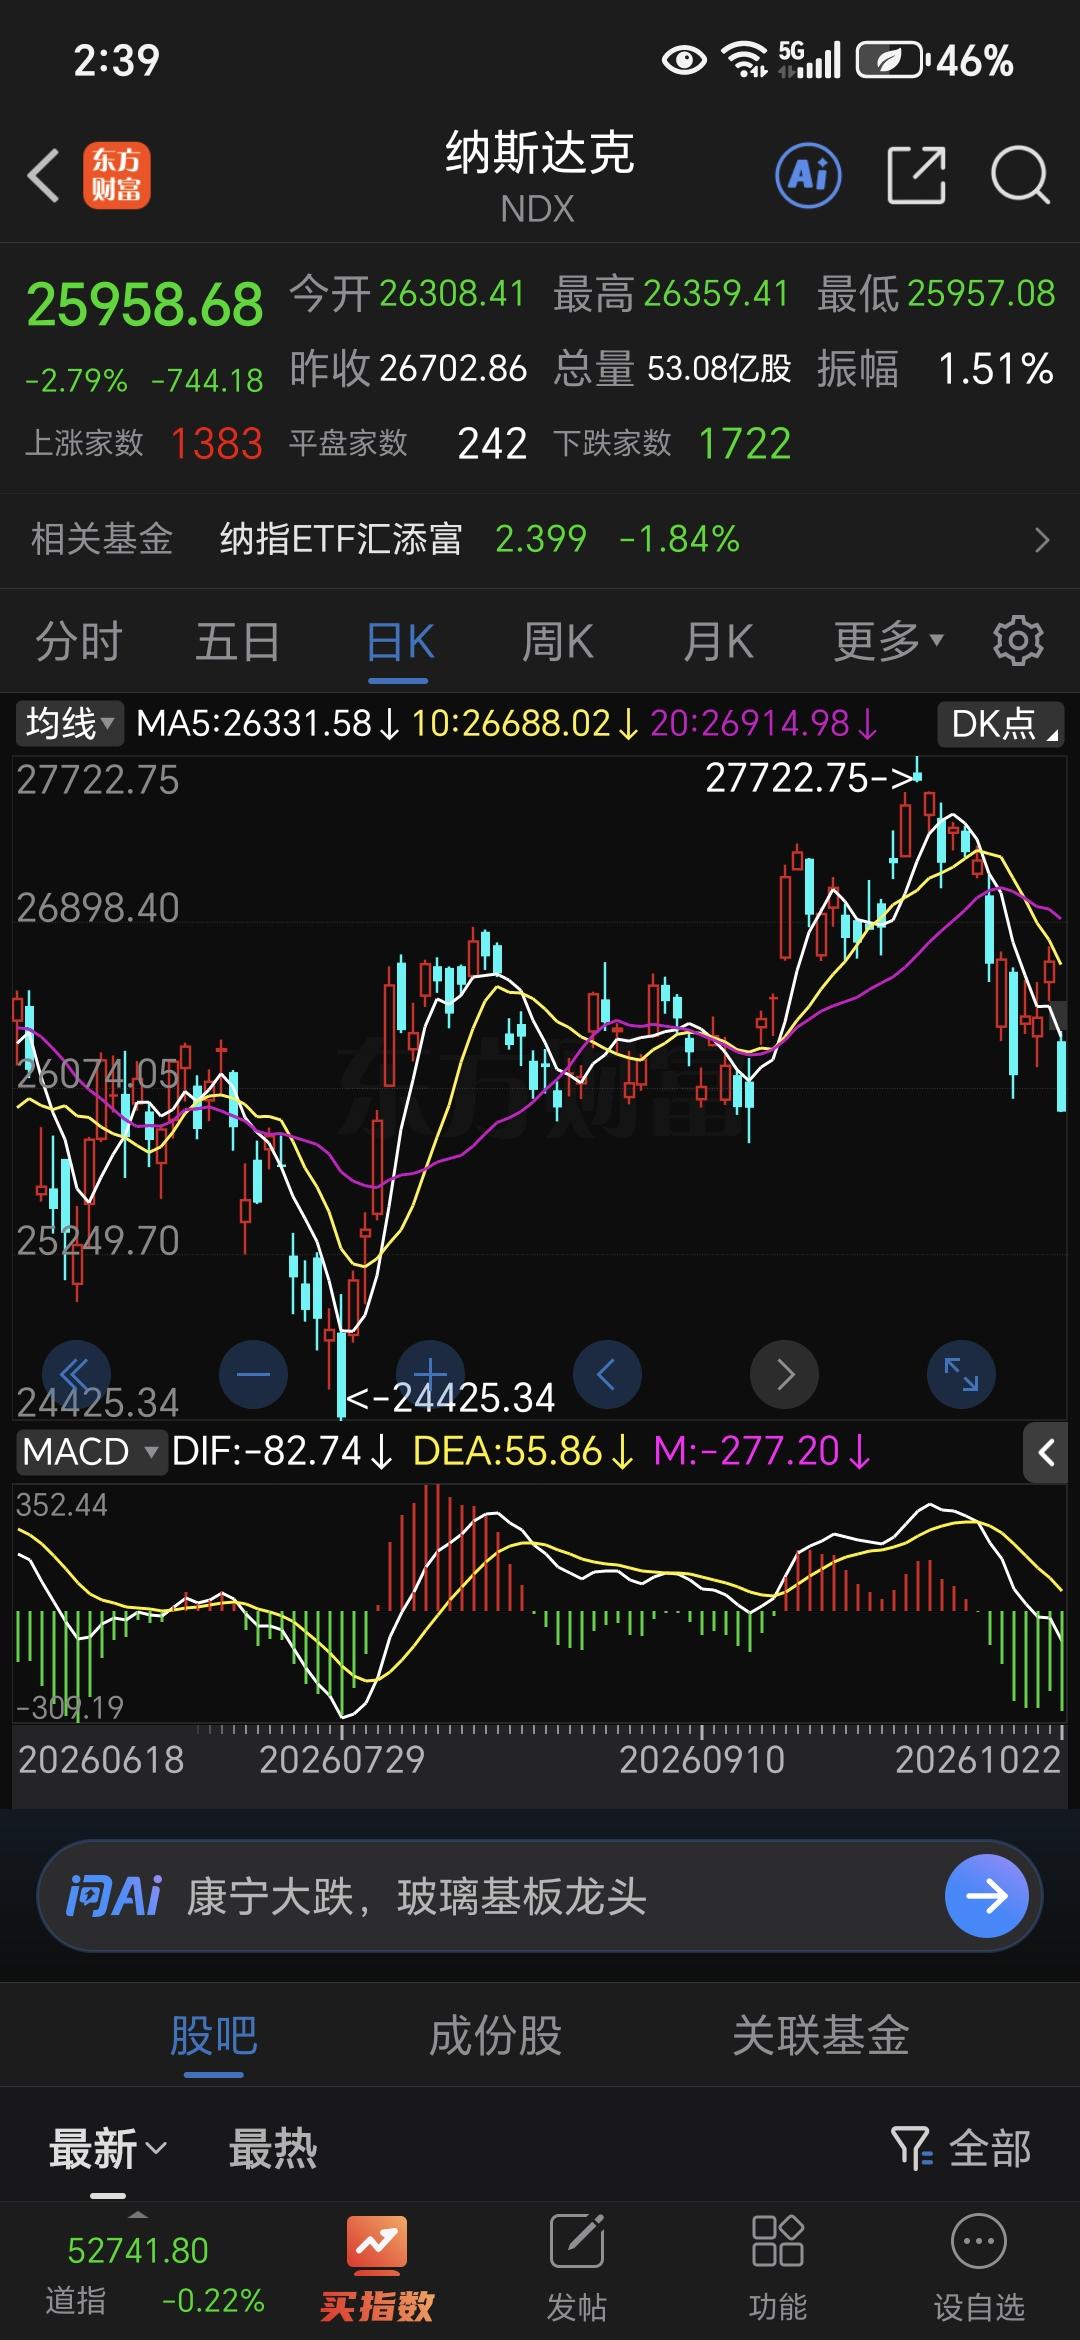1080x2340 pixels.
Task: Switch to 周K chart tab
Action: coord(558,641)
